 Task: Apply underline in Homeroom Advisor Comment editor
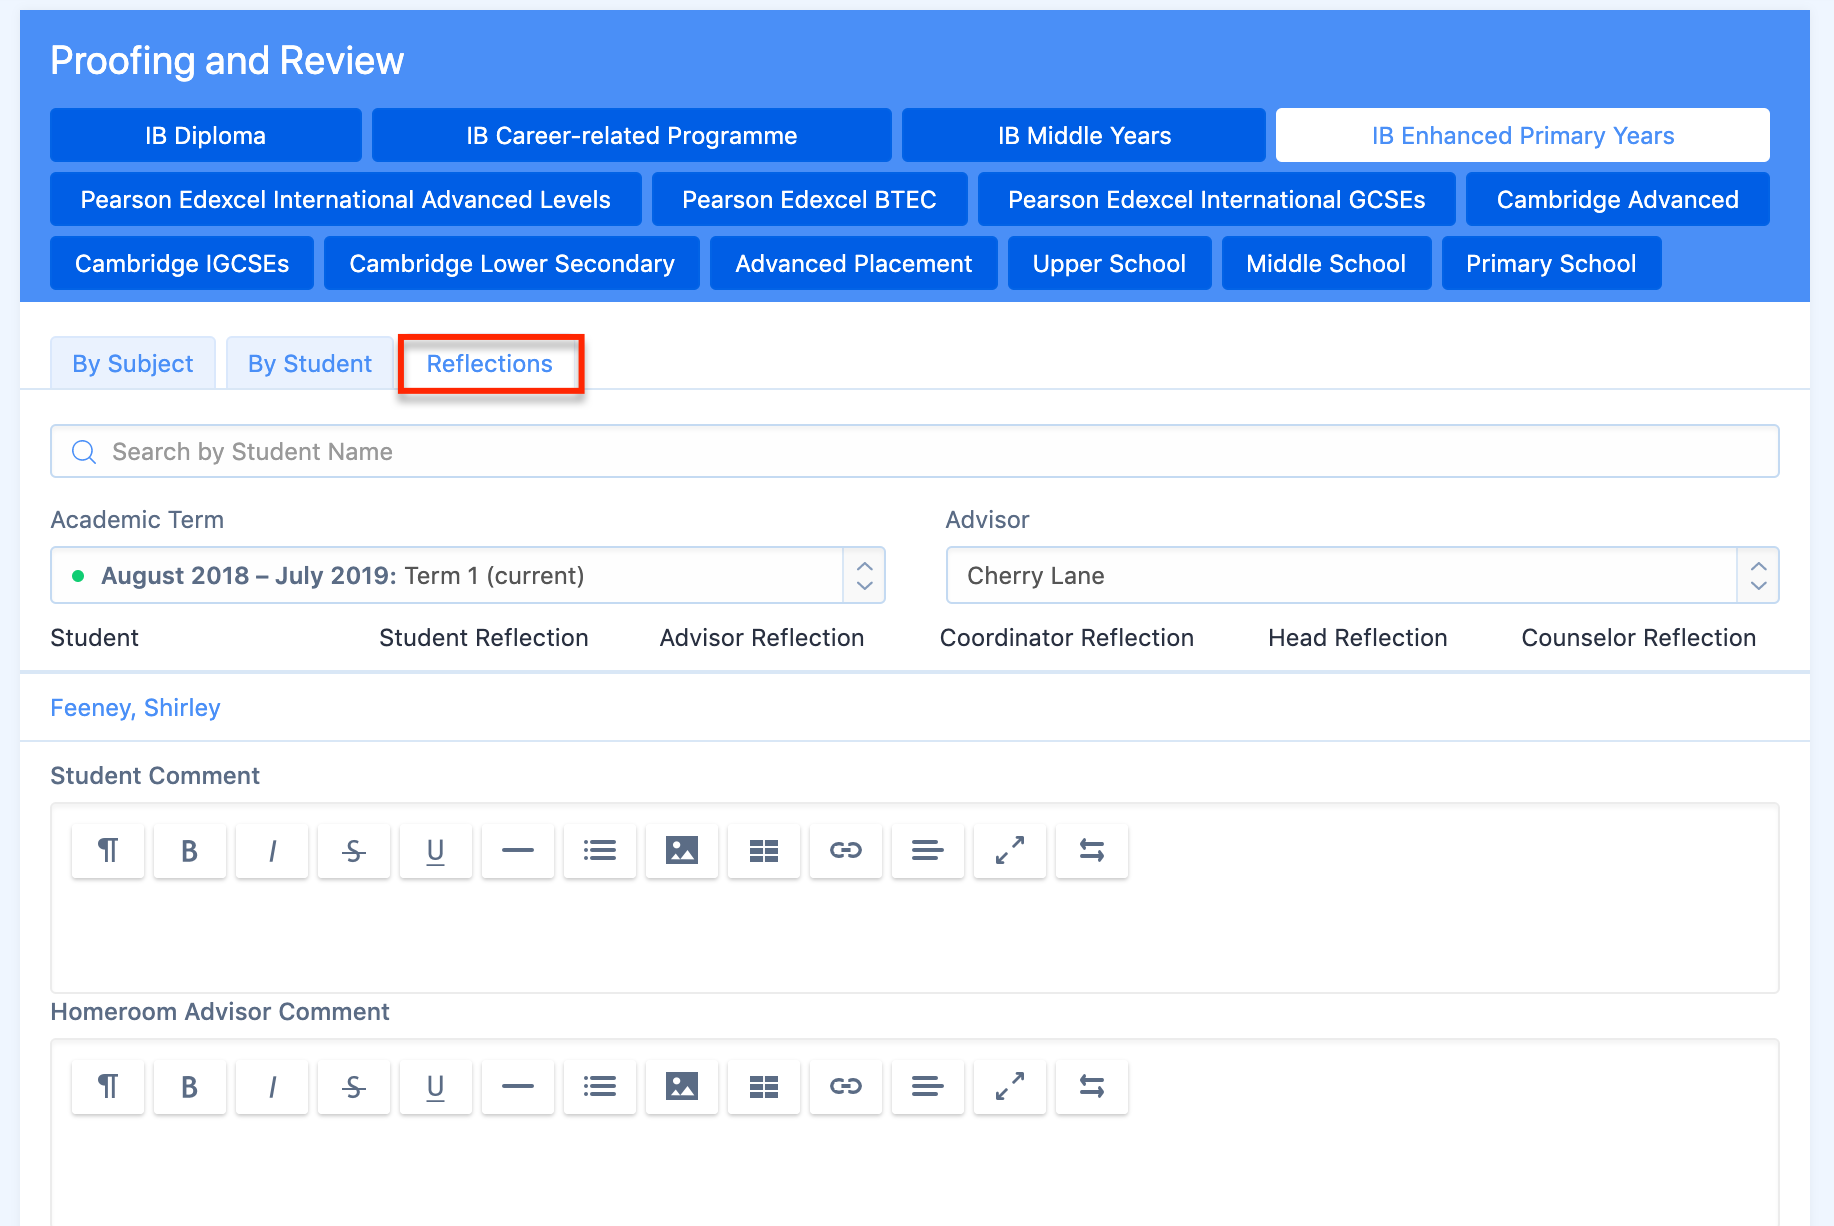click(x=436, y=1087)
